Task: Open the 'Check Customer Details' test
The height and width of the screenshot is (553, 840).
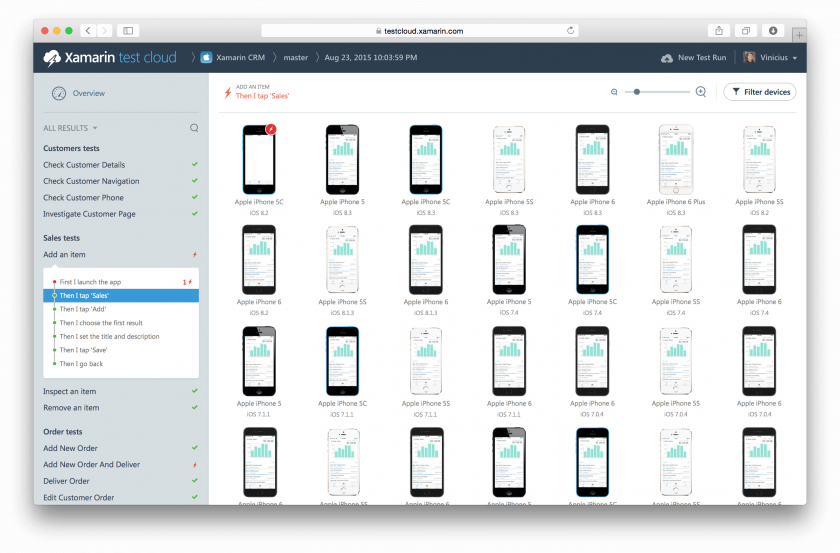Action: (x=84, y=165)
